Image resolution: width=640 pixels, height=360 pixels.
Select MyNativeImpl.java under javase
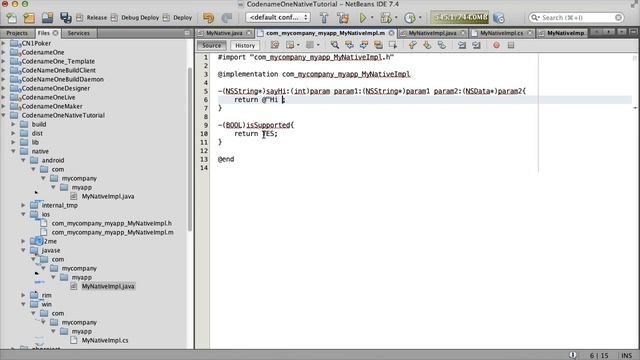pyautogui.click(x=108, y=286)
